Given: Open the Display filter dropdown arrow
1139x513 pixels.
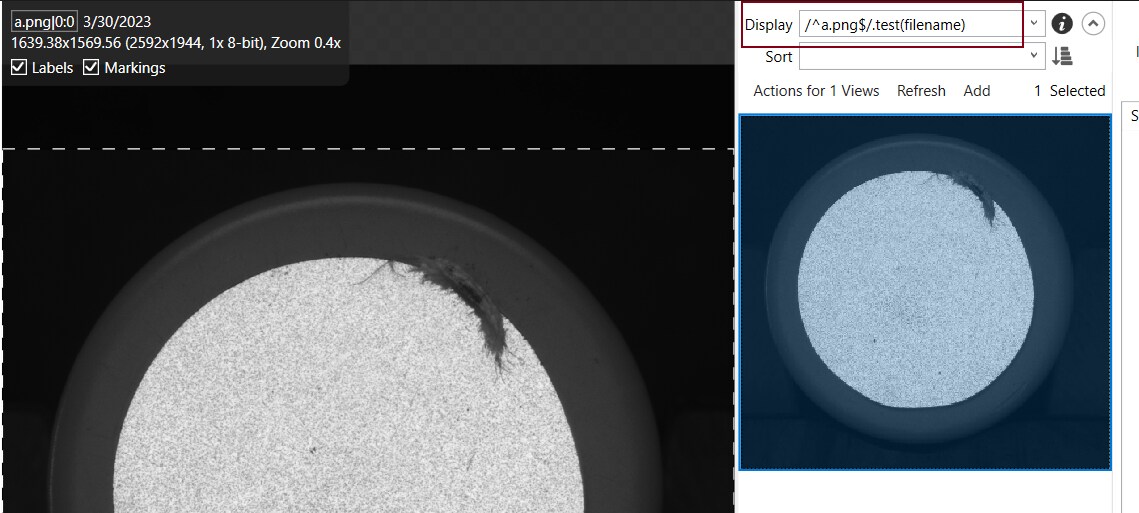Looking at the screenshot, I should pos(1035,24).
